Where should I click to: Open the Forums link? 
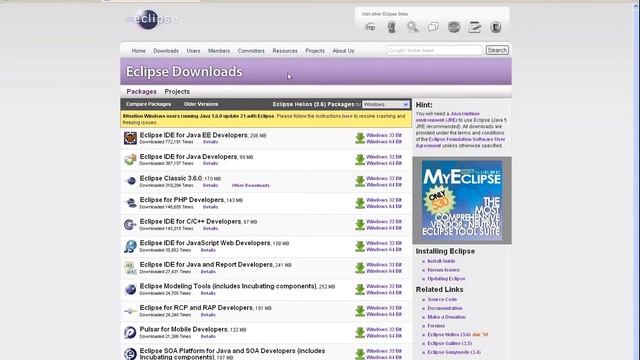point(436,326)
